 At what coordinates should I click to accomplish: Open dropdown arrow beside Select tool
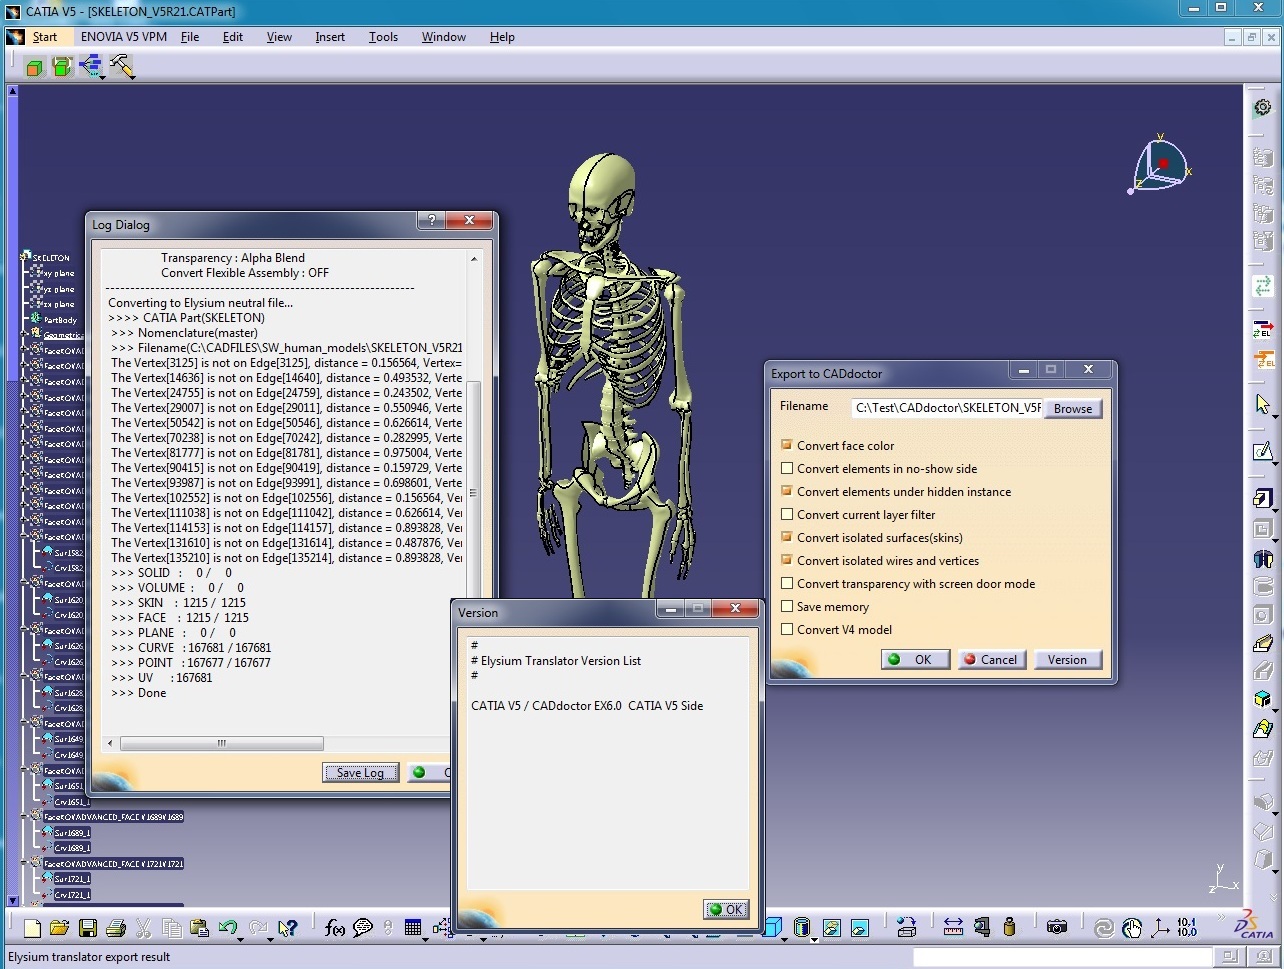pyautogui.click(x=1274, y=415)
